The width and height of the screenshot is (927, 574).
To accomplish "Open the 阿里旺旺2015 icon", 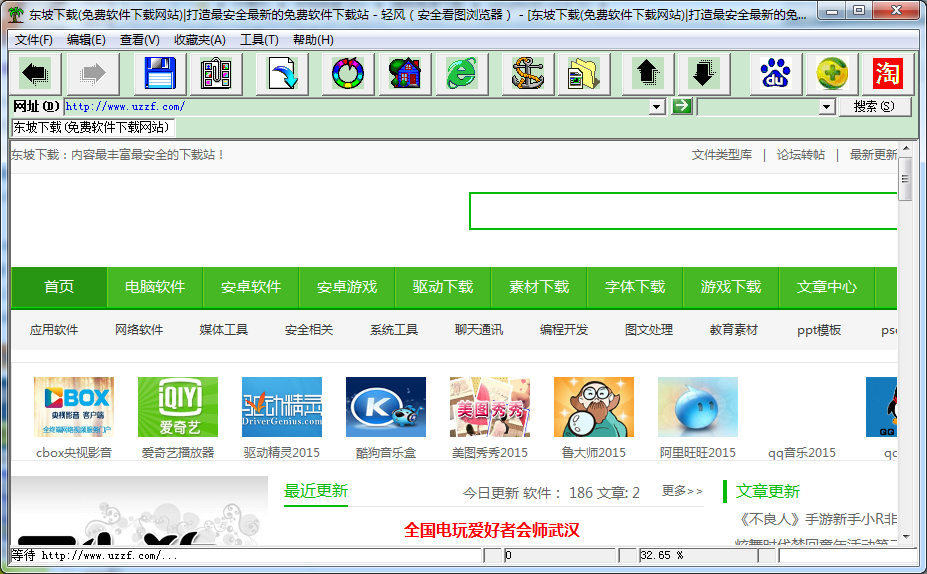I will (x=698, y=407).
